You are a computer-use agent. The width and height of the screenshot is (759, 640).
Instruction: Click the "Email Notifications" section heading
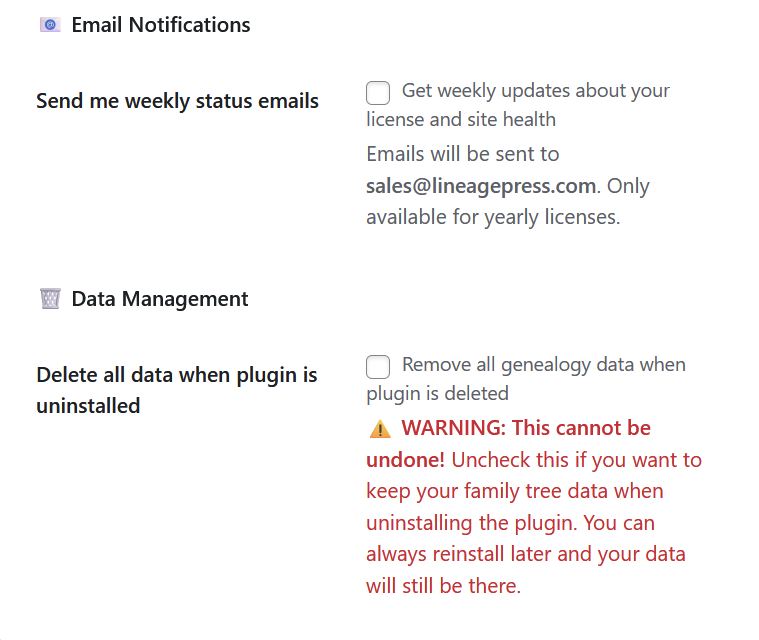161,25
